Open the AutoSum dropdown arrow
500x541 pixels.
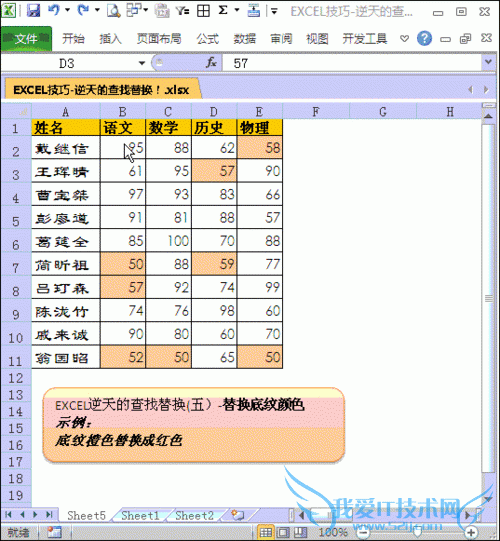[237, 10]
